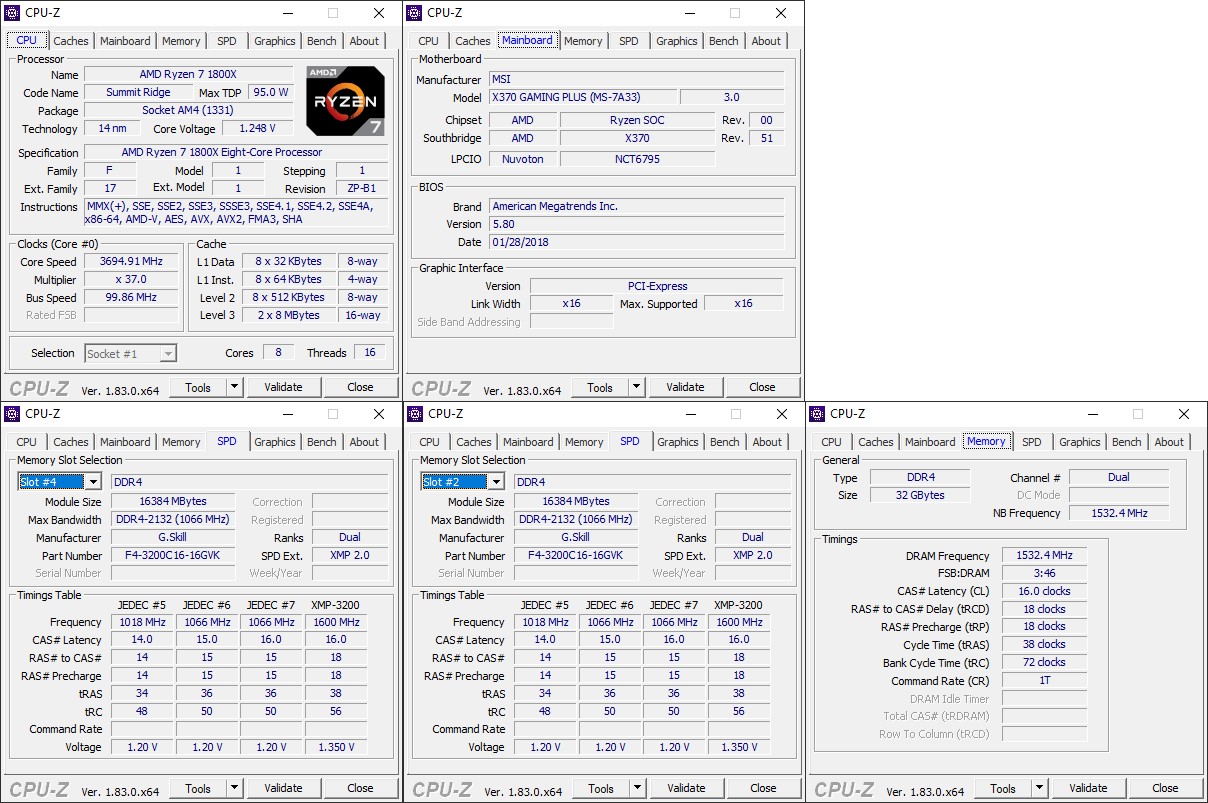Open Bench tab in the Slot #2 SPD window
Image resolution: width=1208 pixels, height=803 pixels.
(725, 442)
